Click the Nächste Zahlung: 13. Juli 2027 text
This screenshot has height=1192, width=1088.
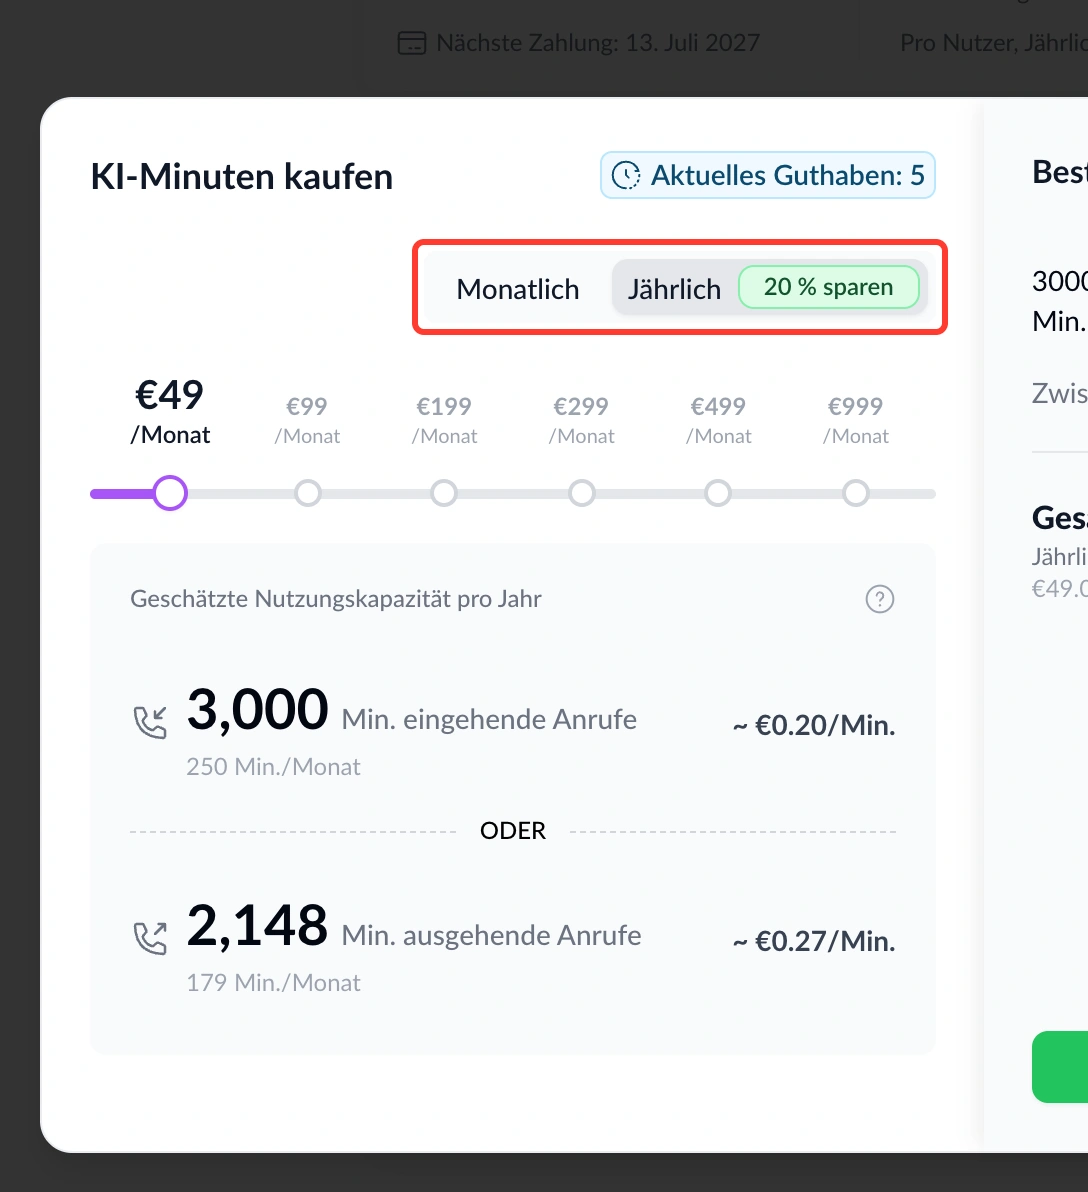coord(598,43)
